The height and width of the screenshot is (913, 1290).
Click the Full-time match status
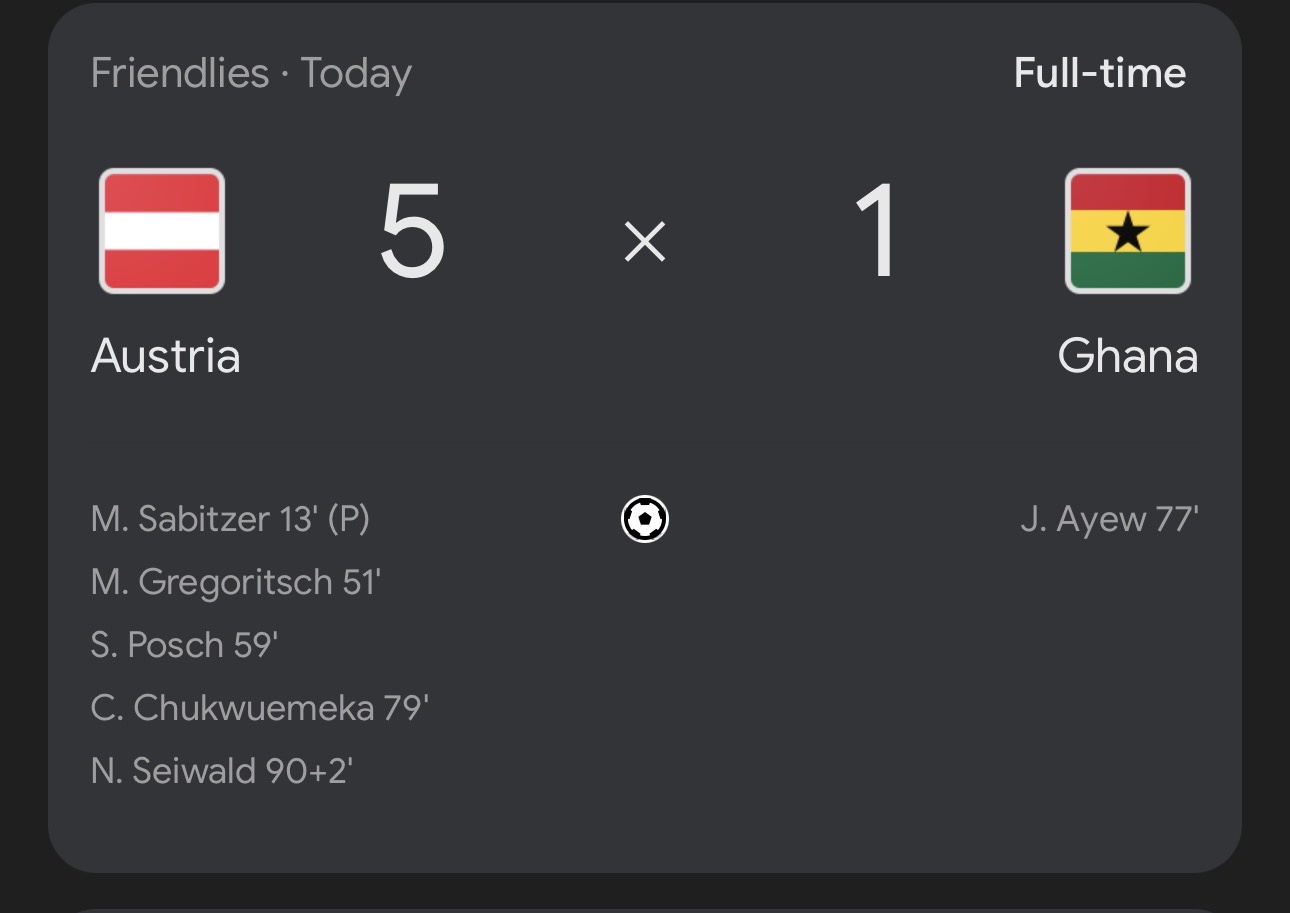1099,73
